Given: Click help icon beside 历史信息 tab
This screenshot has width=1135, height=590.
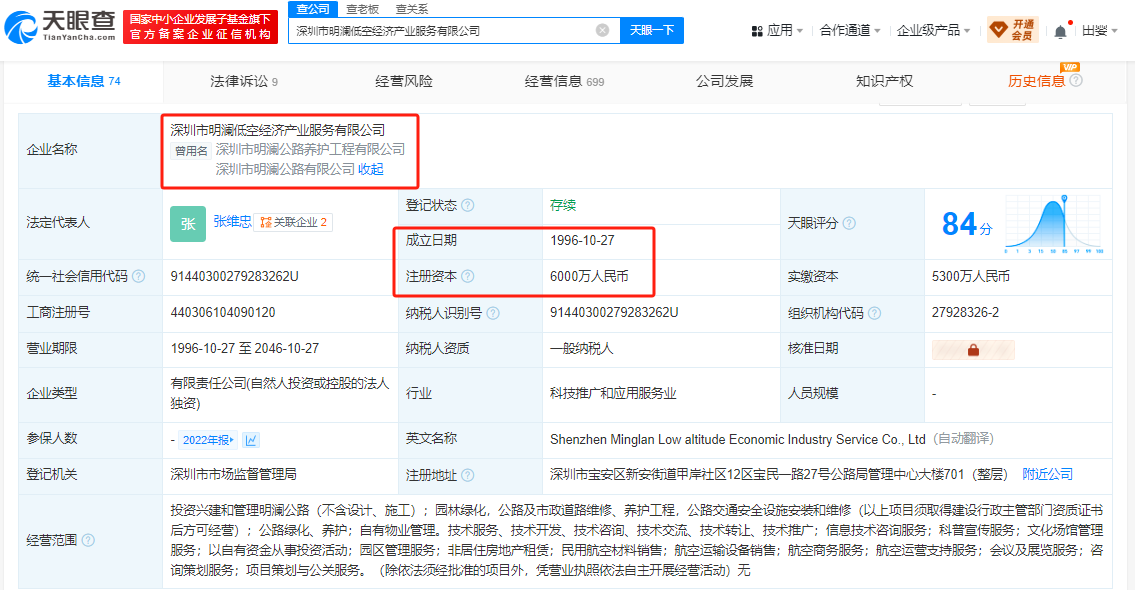Looking at the screenshot, I should [x=1076, y=80].
